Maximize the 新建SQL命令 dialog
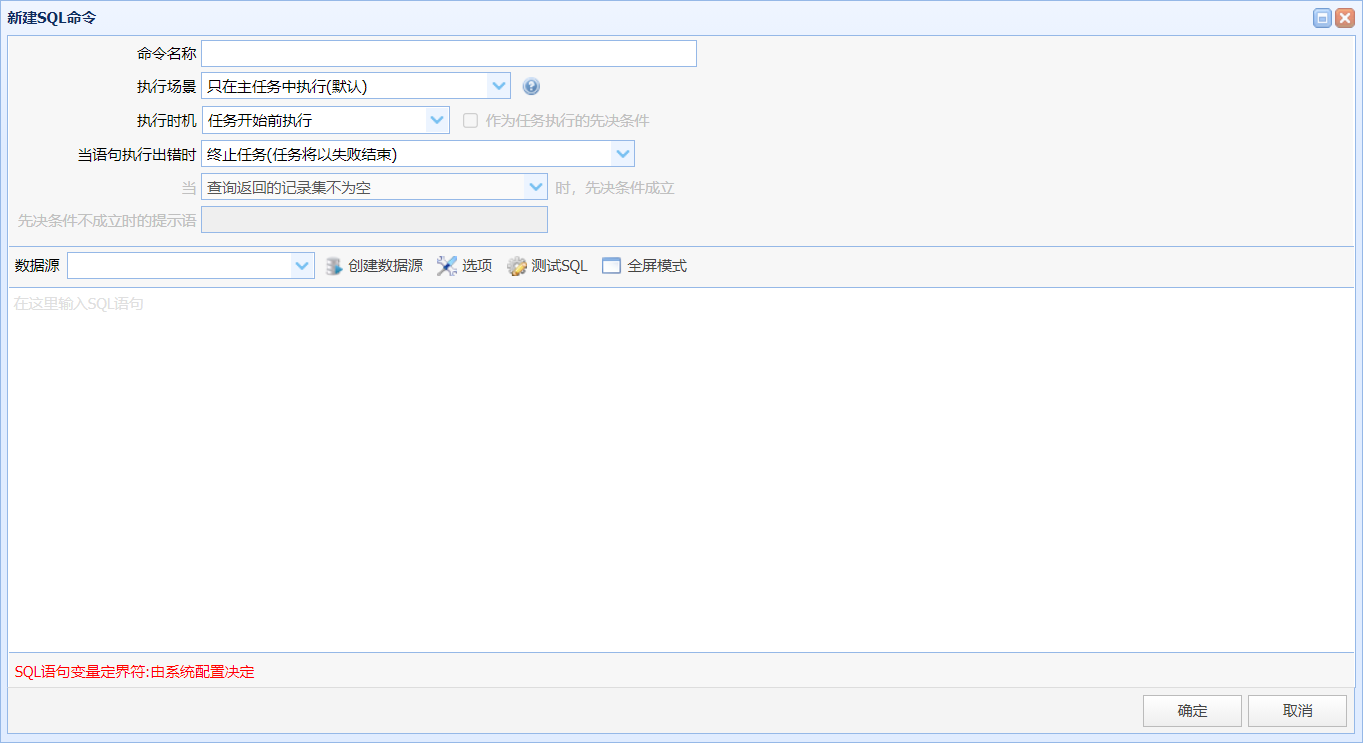 click(x=1322, y=18)
